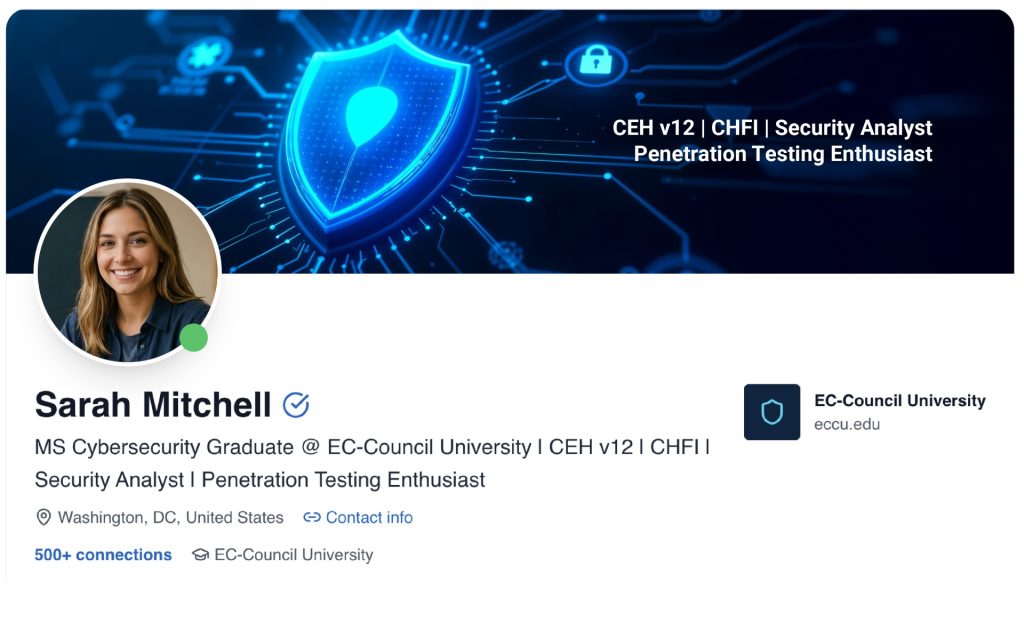The width and height of the screenshot is (1024, 639).
Task: Click EC-Council University beside the graduation cap
Action: 293,555
